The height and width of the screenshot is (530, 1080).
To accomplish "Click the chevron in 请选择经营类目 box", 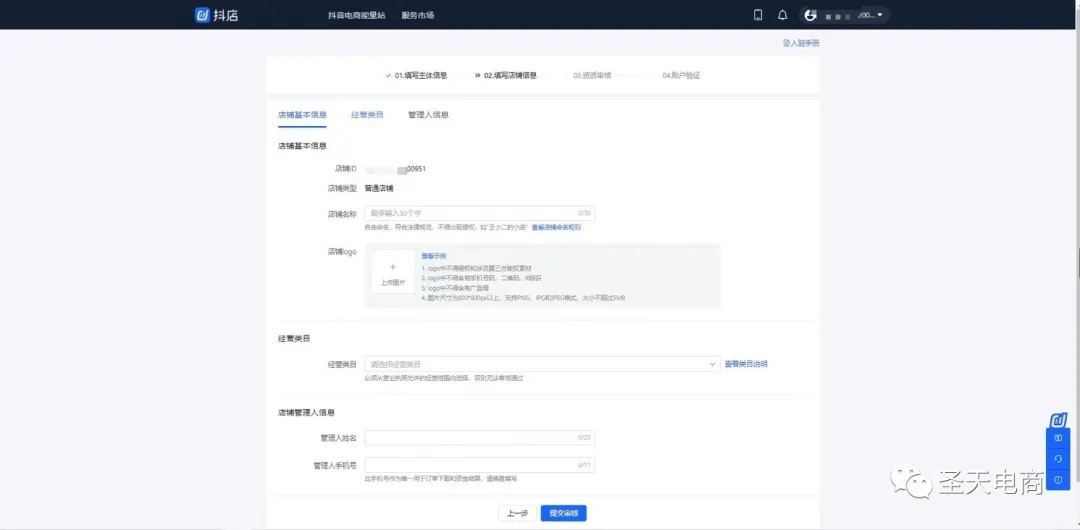I will (x=712, y=364).
